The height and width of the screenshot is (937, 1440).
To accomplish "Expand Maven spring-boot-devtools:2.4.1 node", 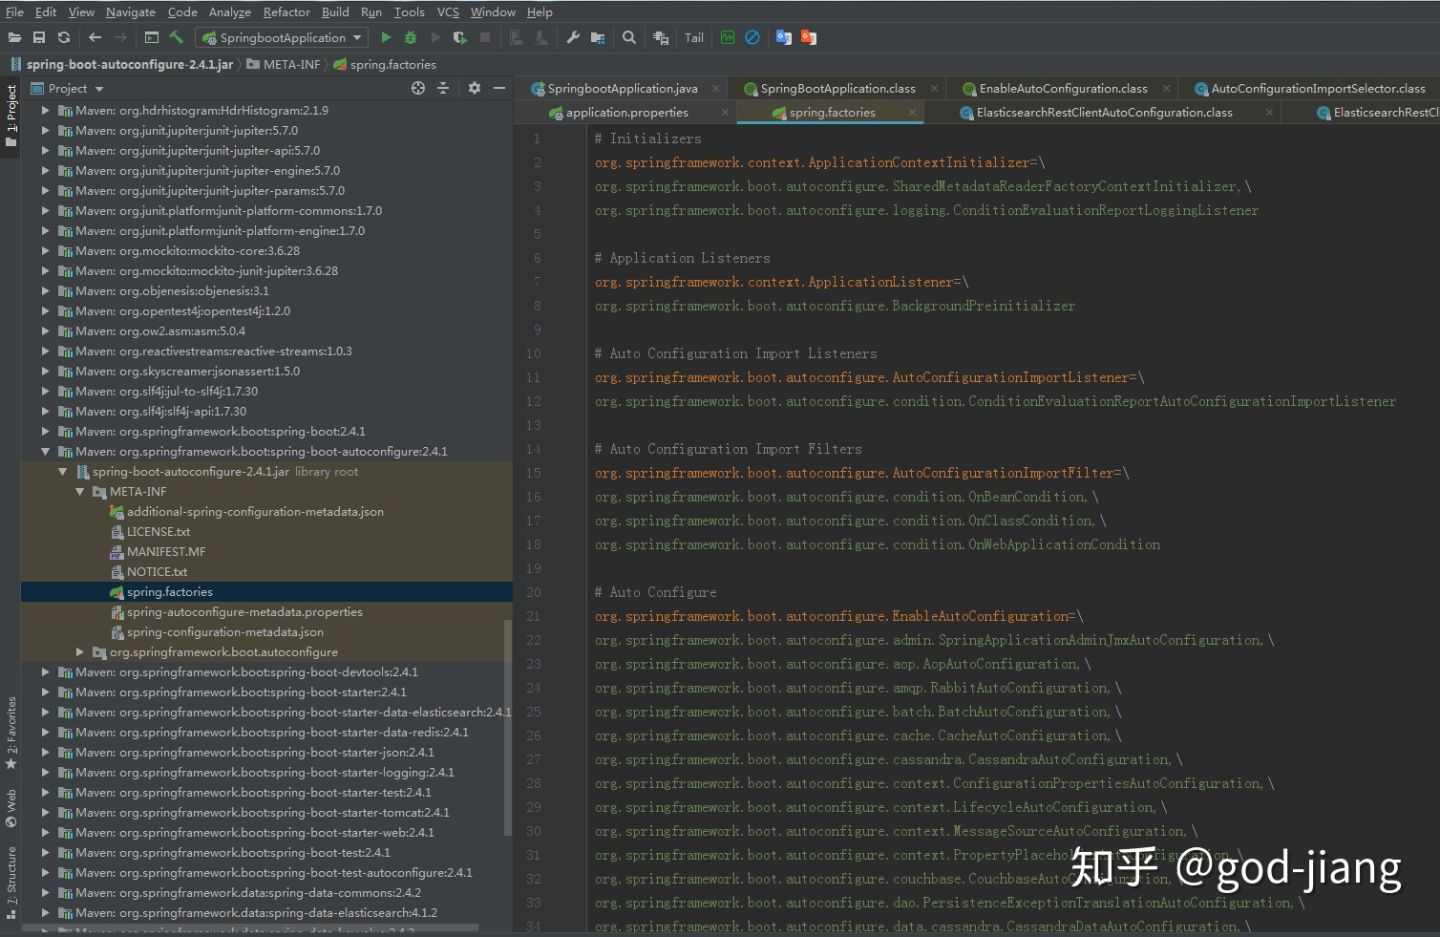I will (46, 672).
